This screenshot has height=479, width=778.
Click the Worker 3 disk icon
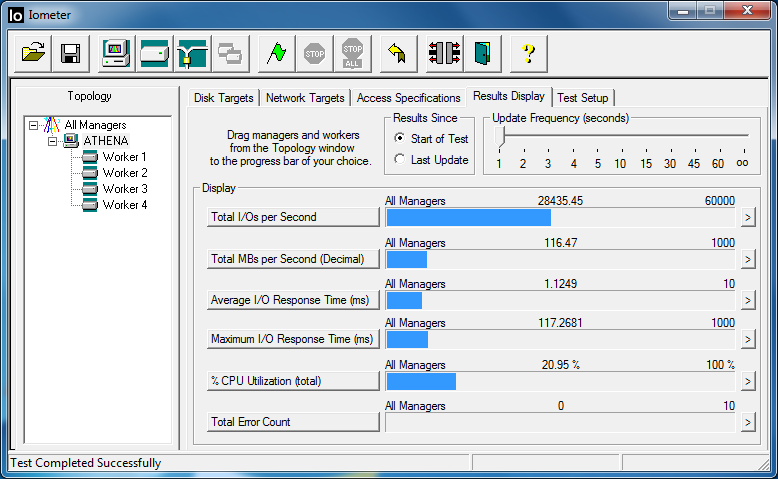(90, 189)
